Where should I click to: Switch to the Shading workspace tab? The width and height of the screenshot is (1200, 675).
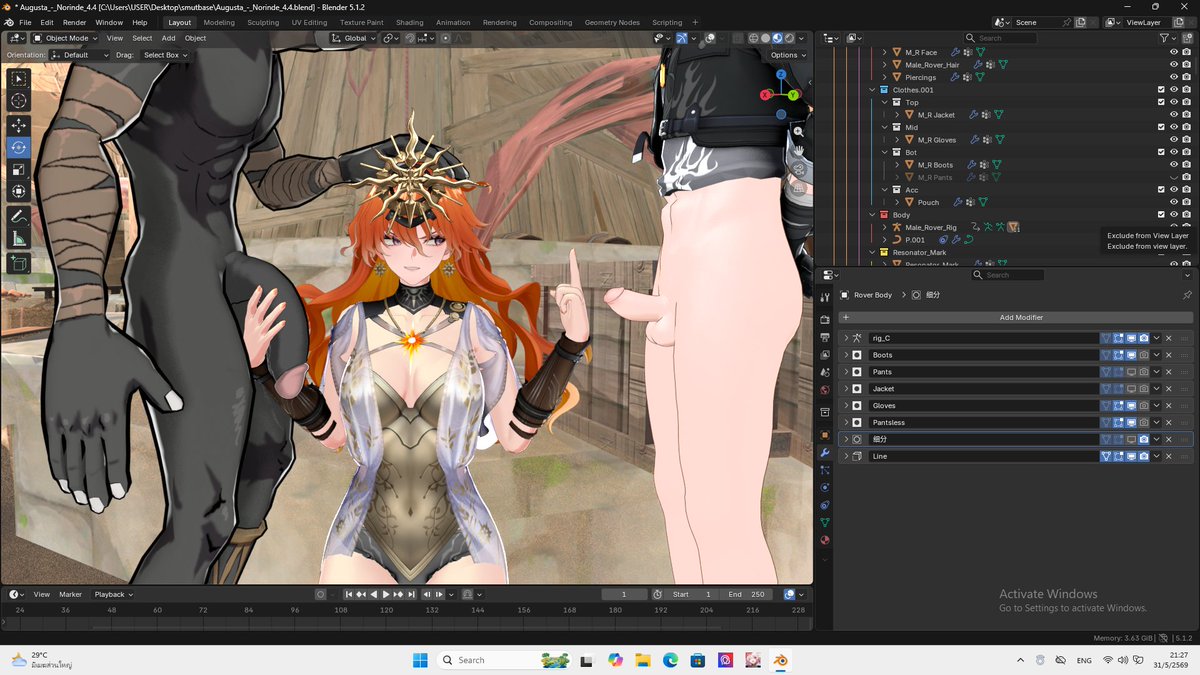pyautogui.click(x=409, y=22)
